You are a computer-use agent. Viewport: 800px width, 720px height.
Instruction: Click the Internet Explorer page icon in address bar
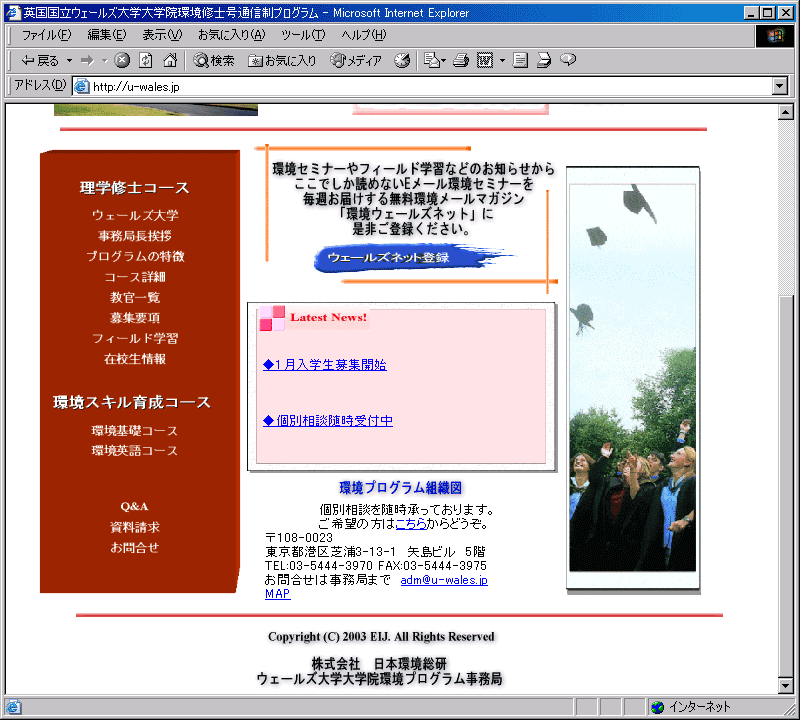tap(82, 86)
